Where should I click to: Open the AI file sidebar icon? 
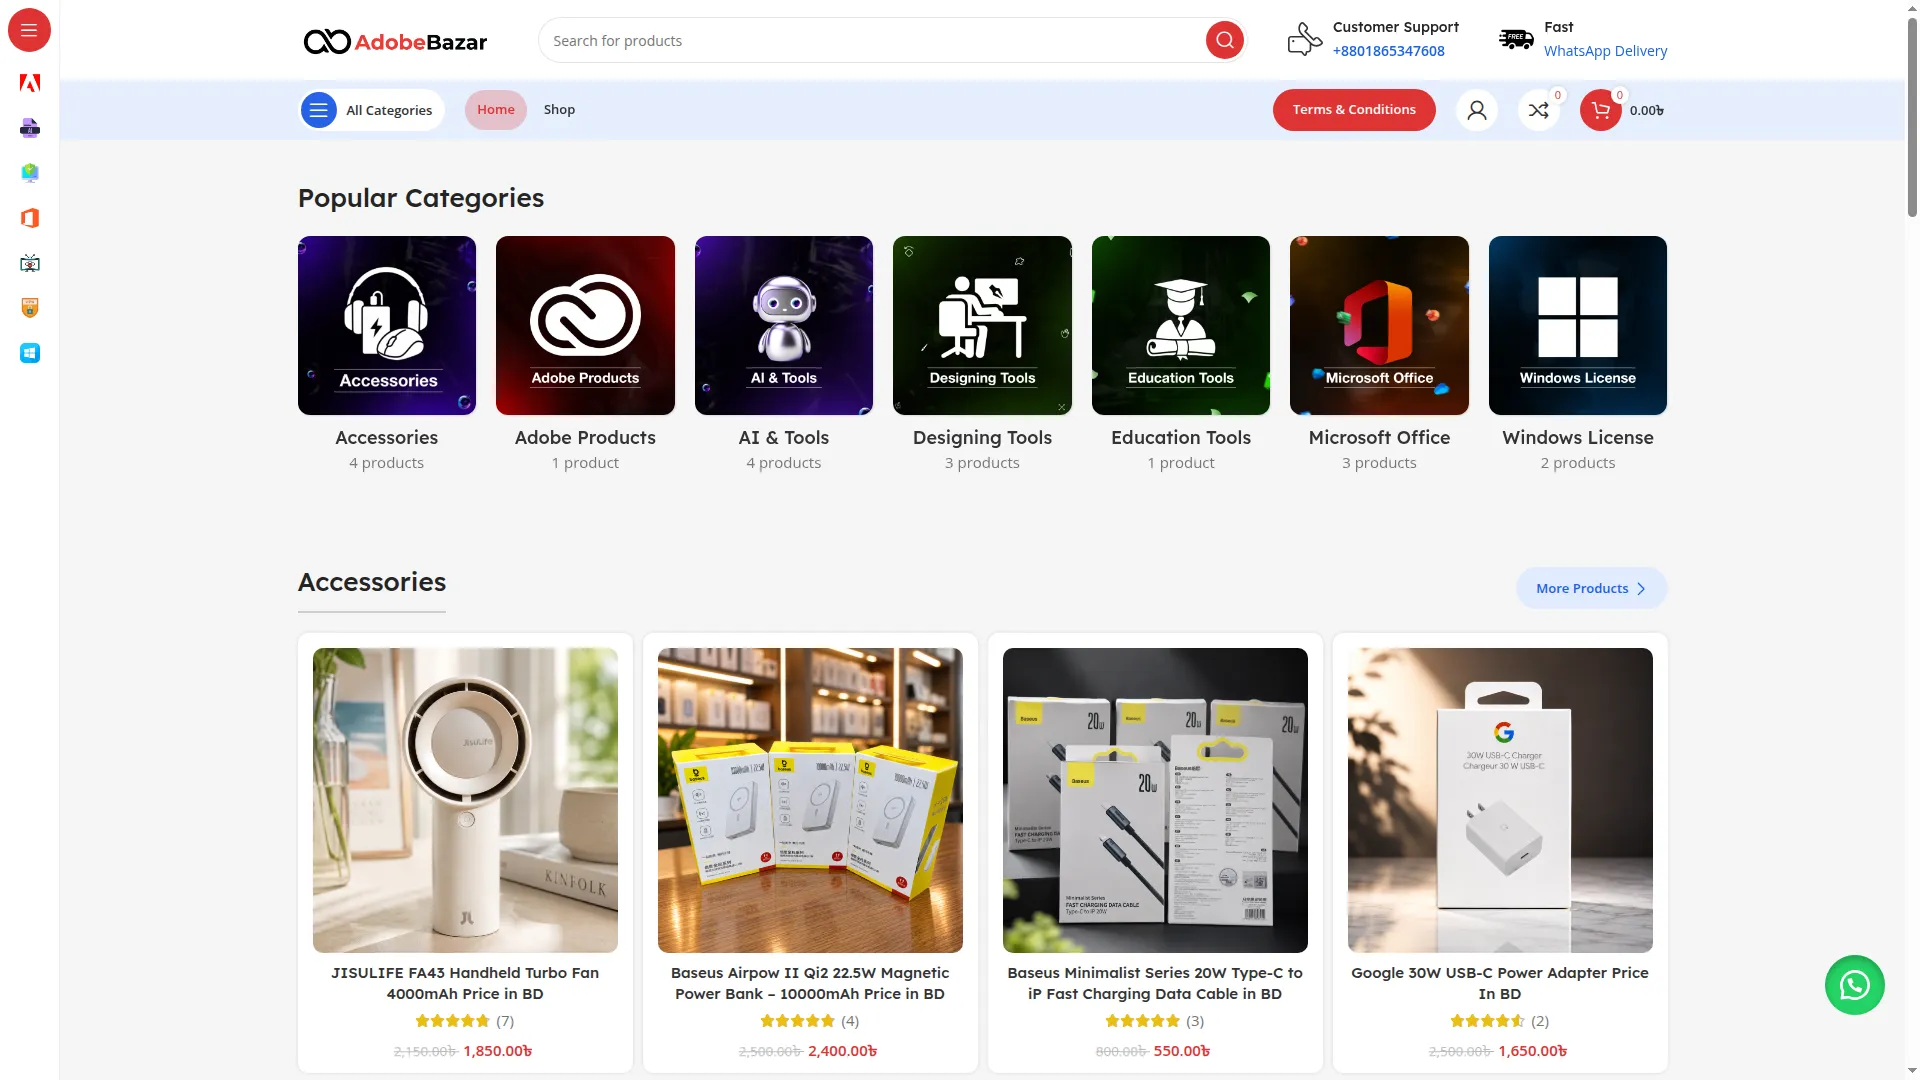(x=30, y=128)
